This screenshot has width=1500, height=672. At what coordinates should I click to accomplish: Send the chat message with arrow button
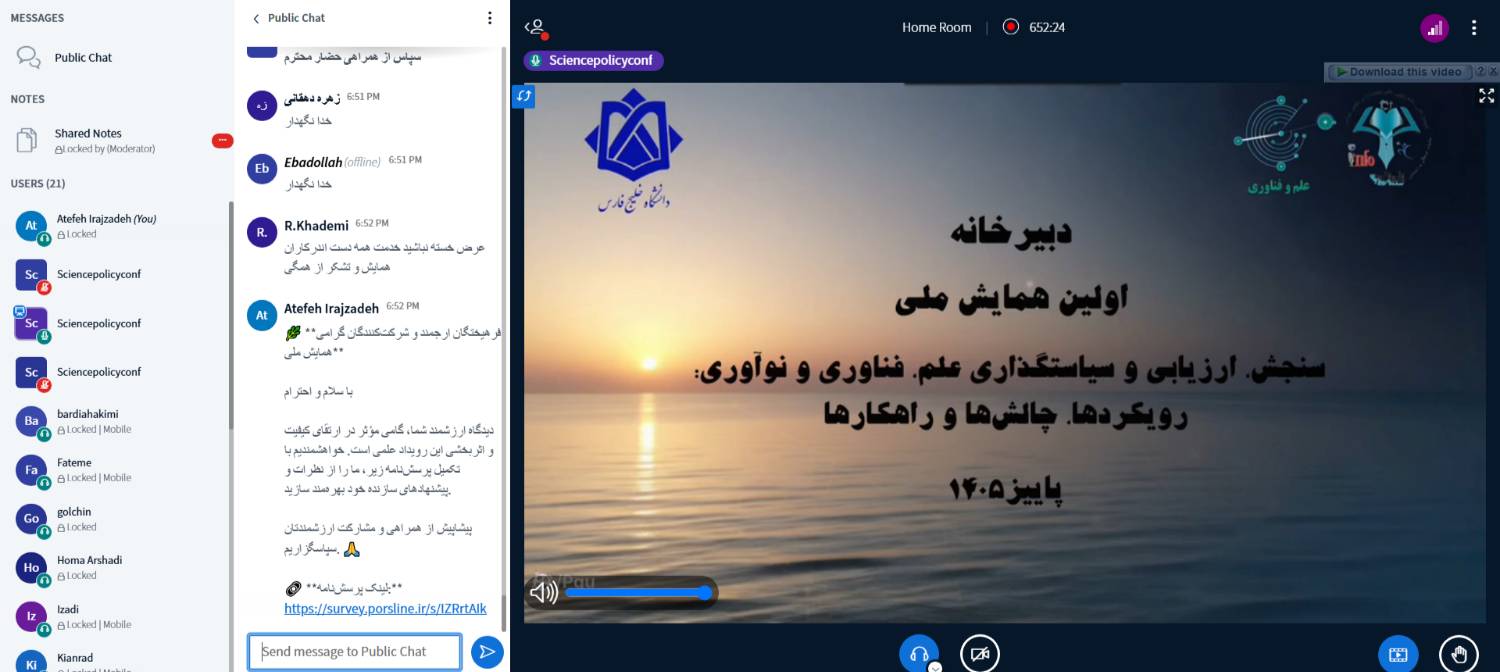487,652
